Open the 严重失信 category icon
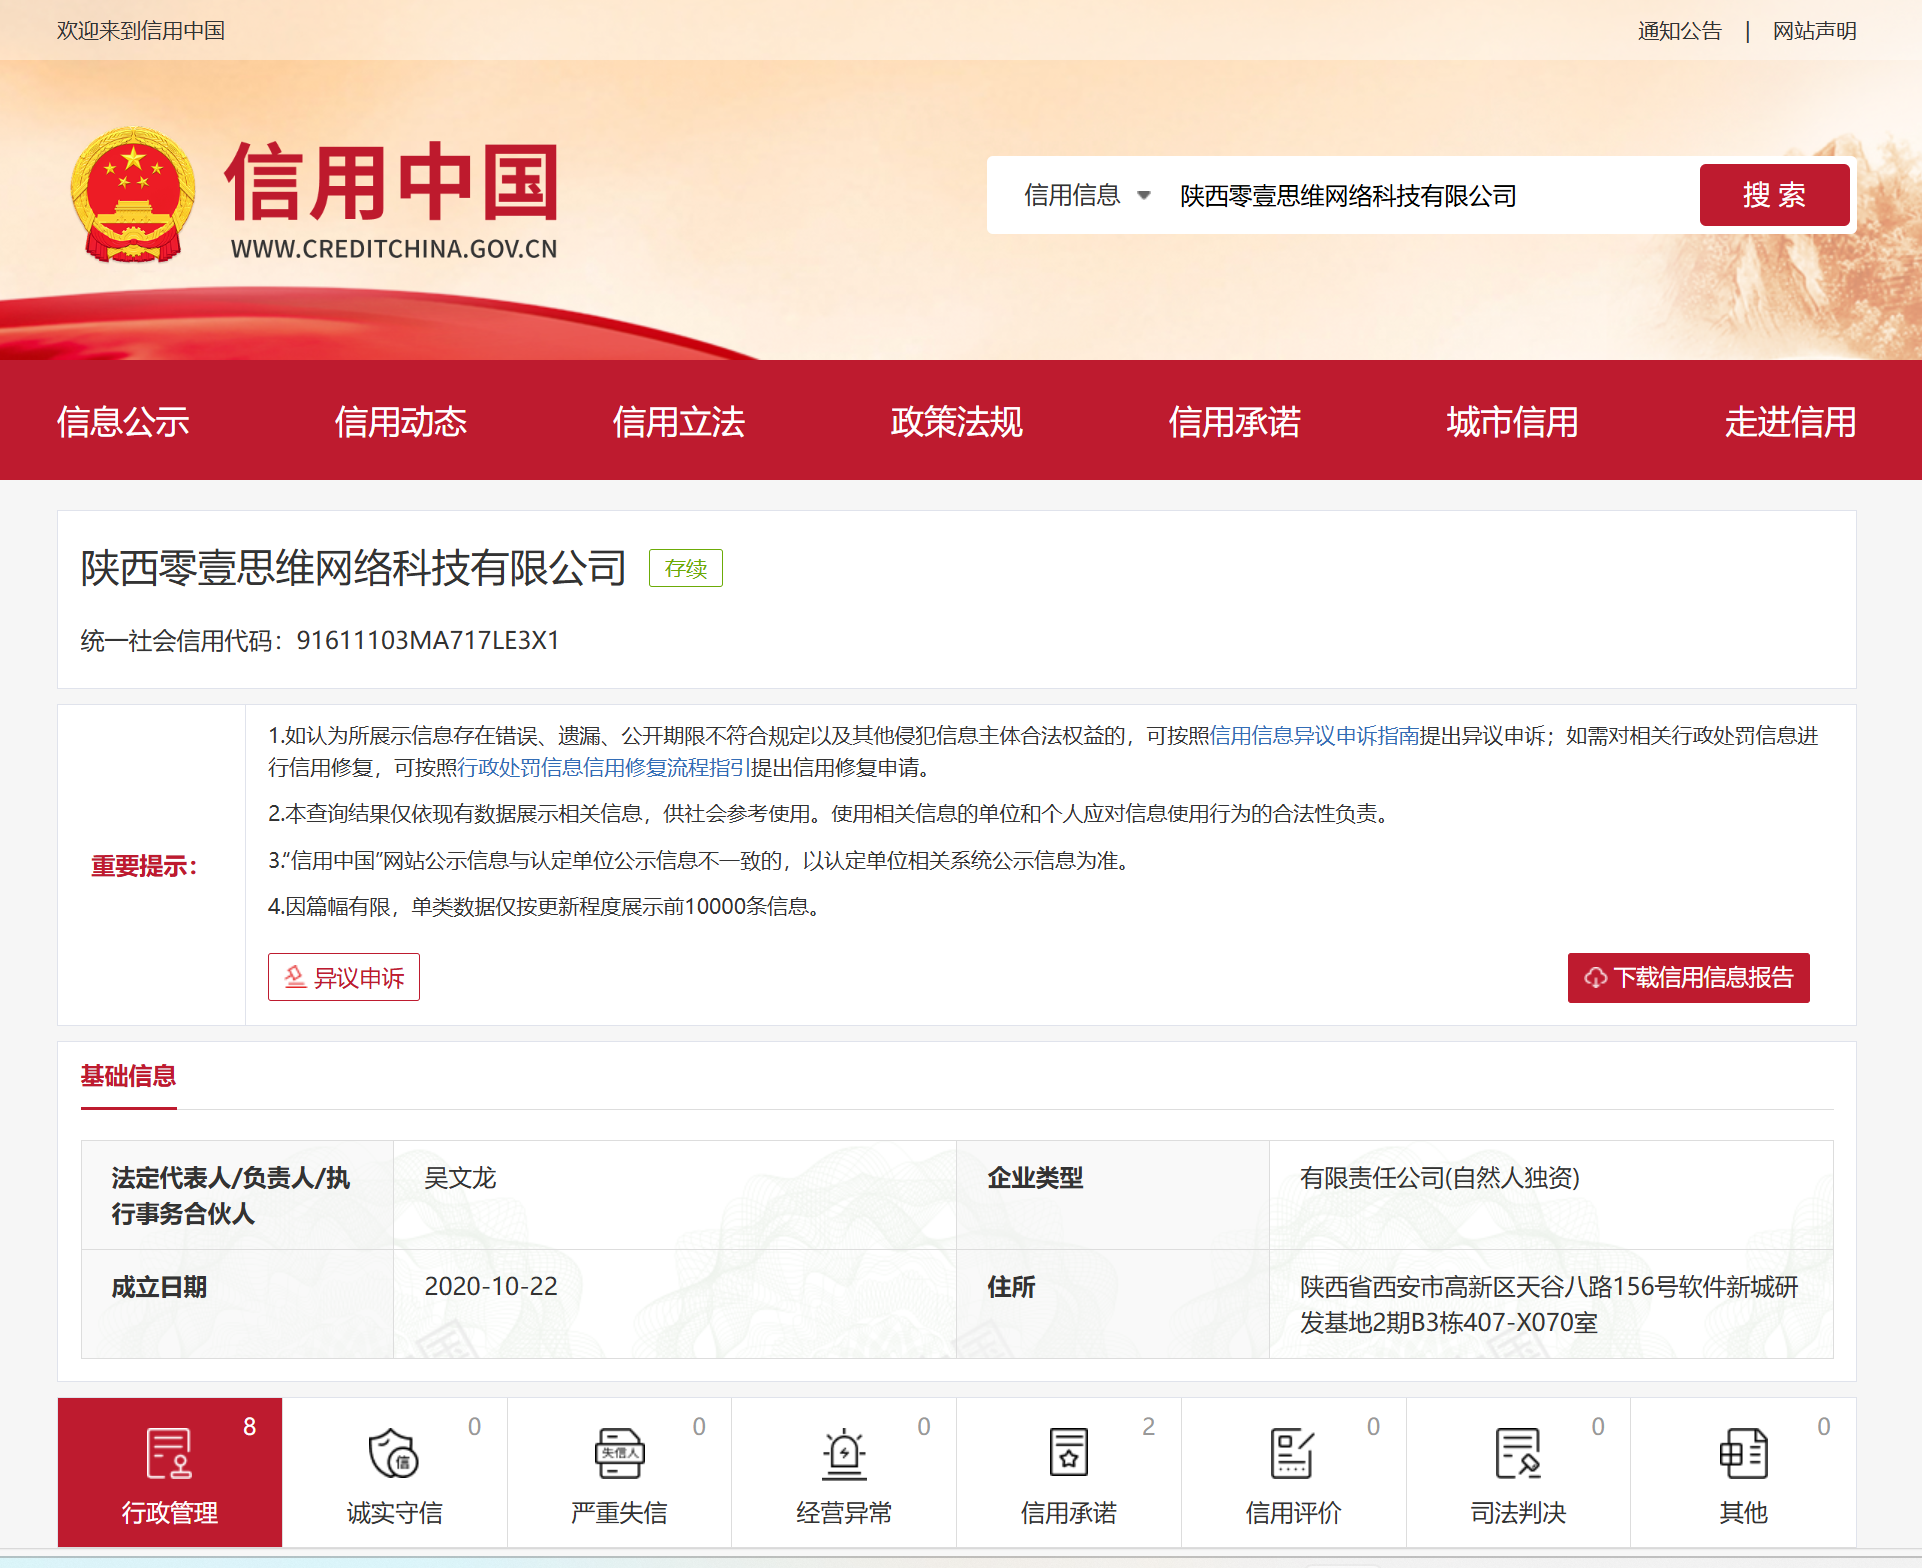 click(619, 1453)
